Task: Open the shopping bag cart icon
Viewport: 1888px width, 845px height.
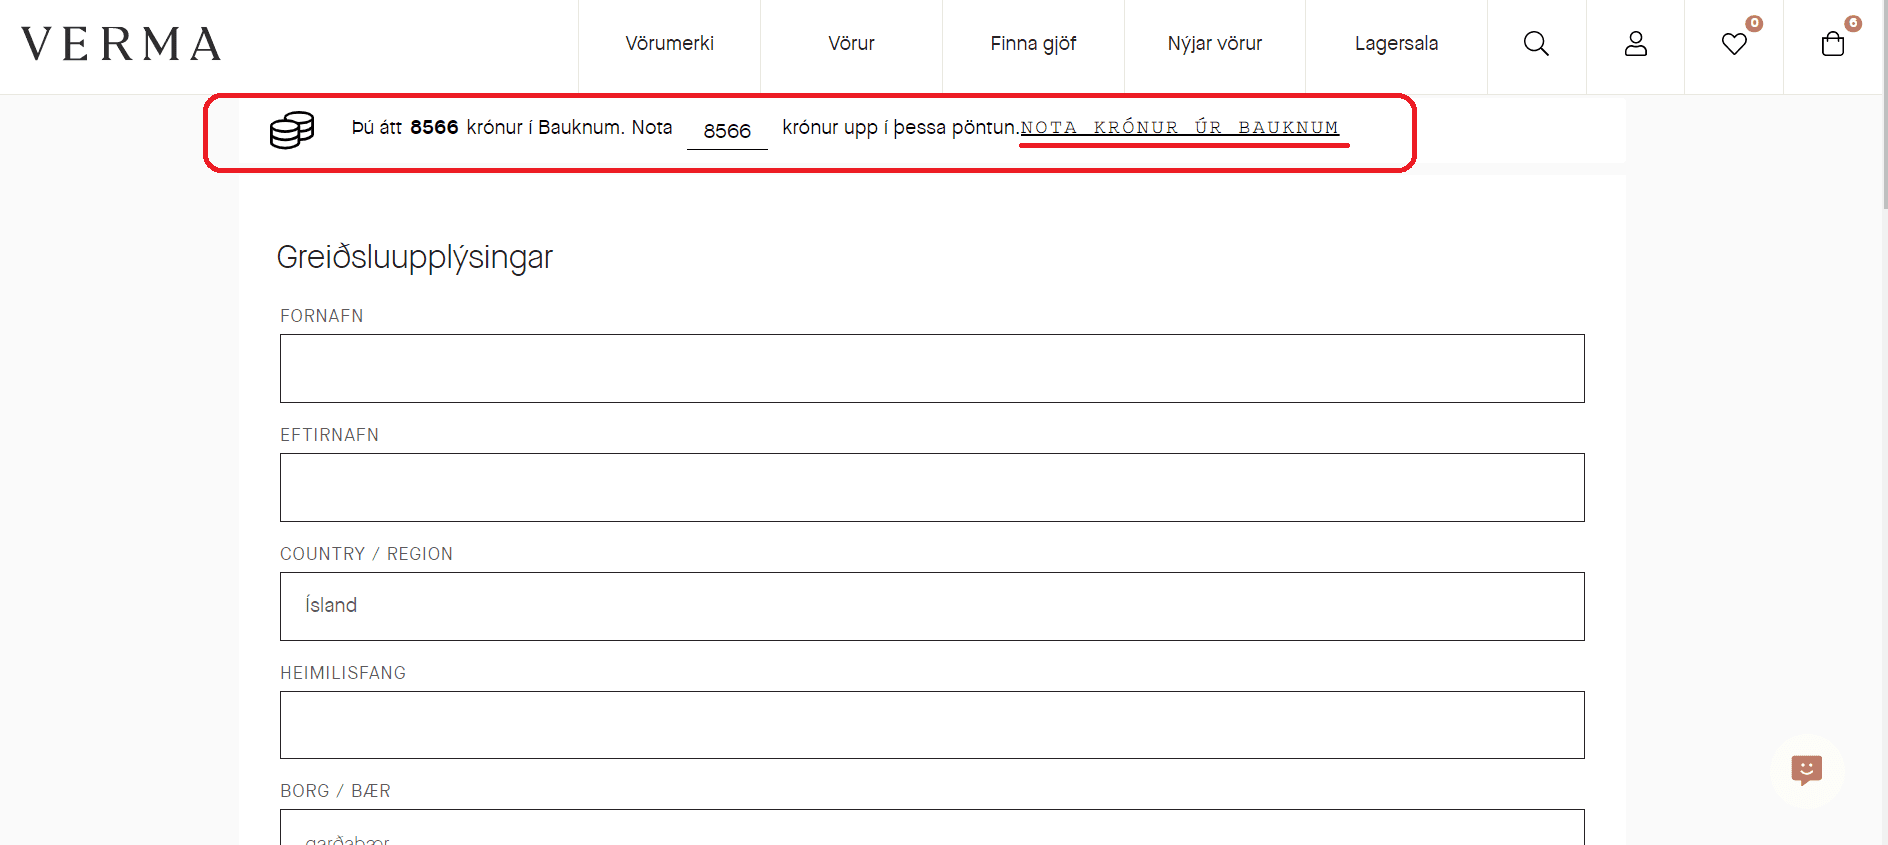Action: (1832, 44)
